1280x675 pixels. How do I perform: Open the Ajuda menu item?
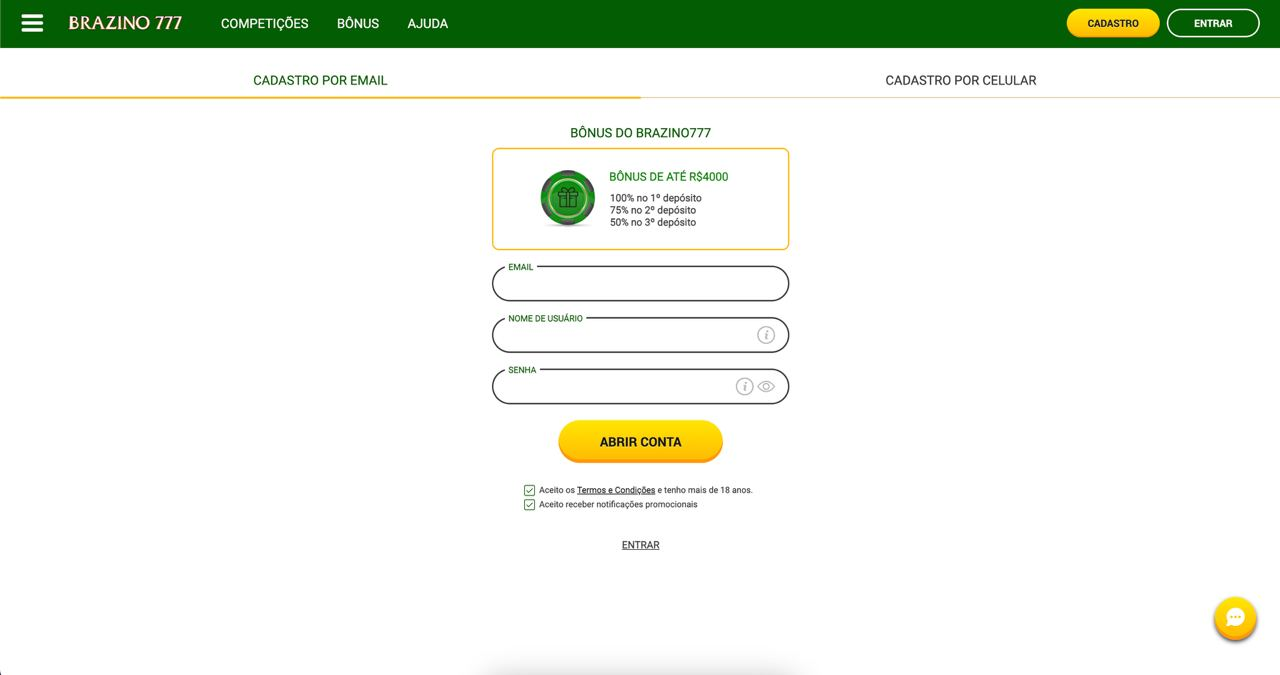pos(428,23)
